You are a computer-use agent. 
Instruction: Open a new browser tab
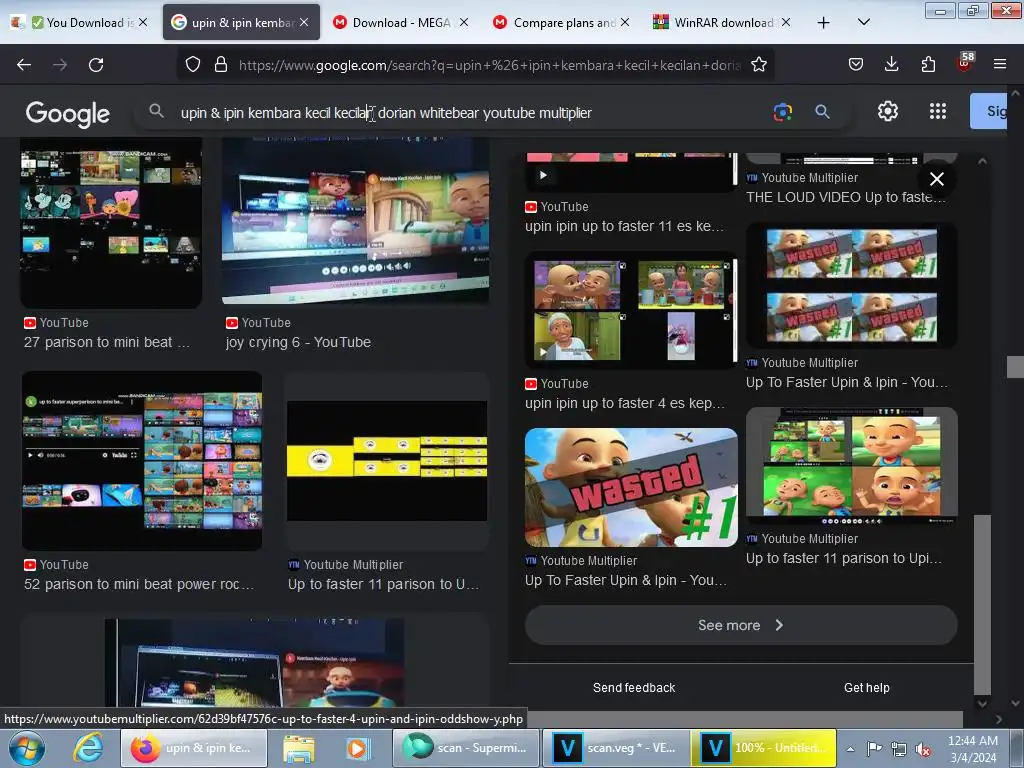(824, 23)
